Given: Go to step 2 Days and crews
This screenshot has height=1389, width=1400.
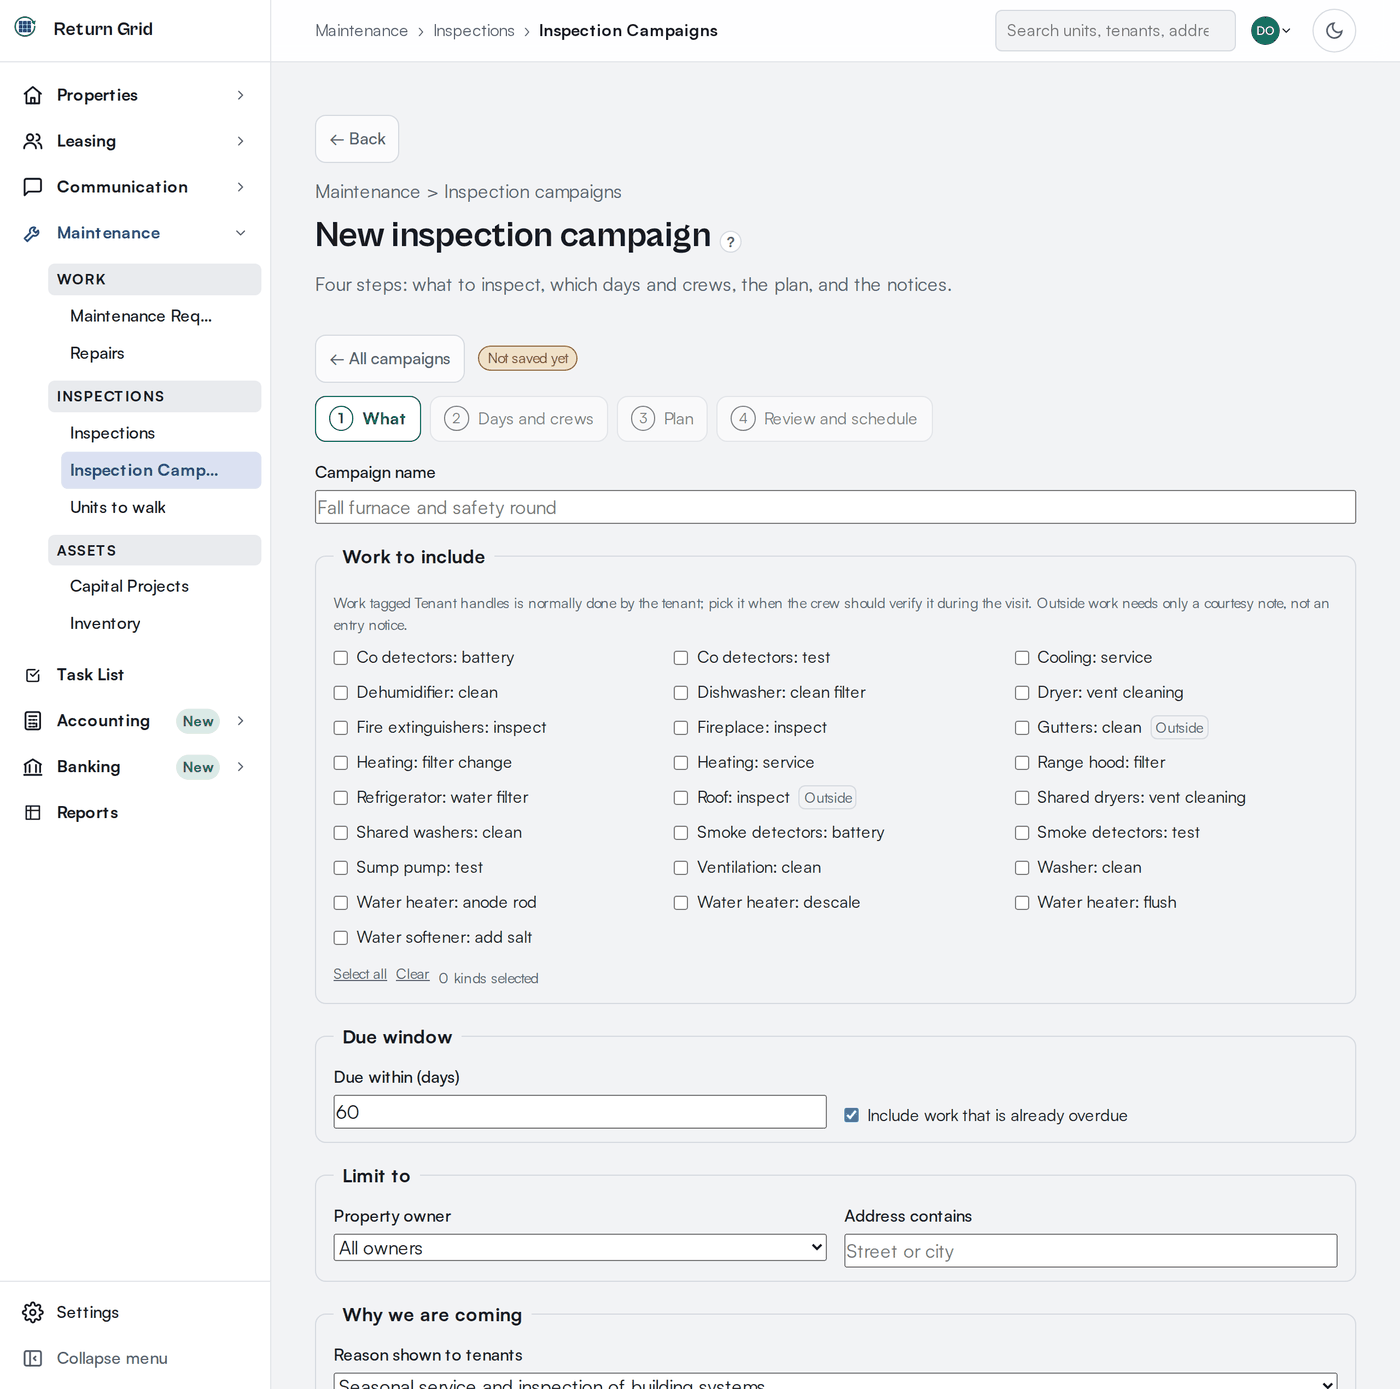Looking at the screenshot, I should coord(519,419).
